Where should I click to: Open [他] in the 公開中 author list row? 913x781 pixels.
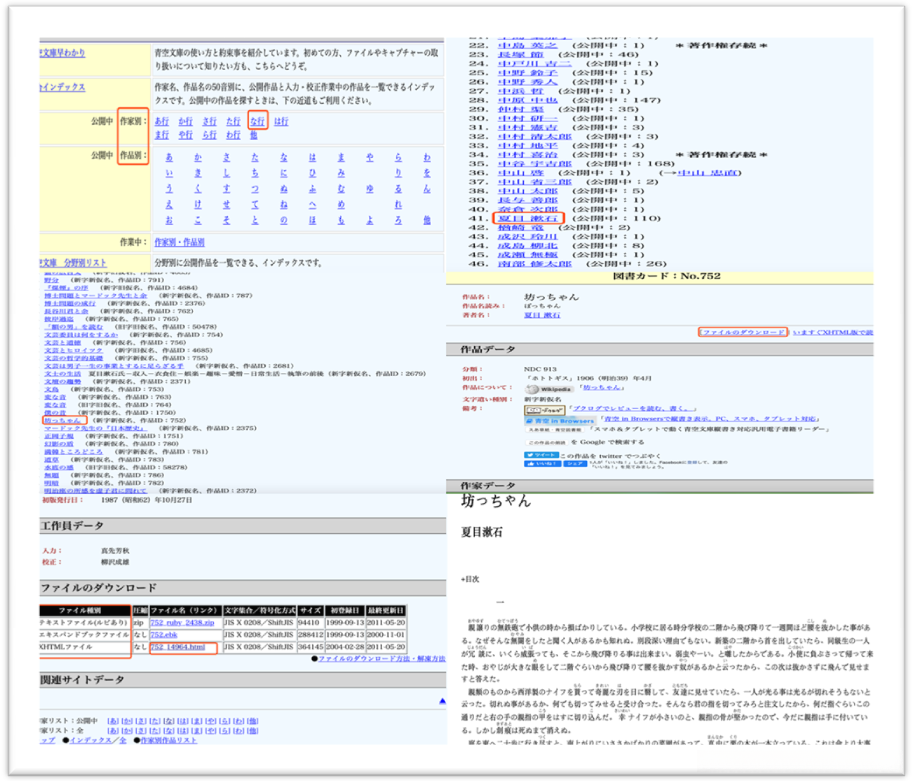(253, 721)
